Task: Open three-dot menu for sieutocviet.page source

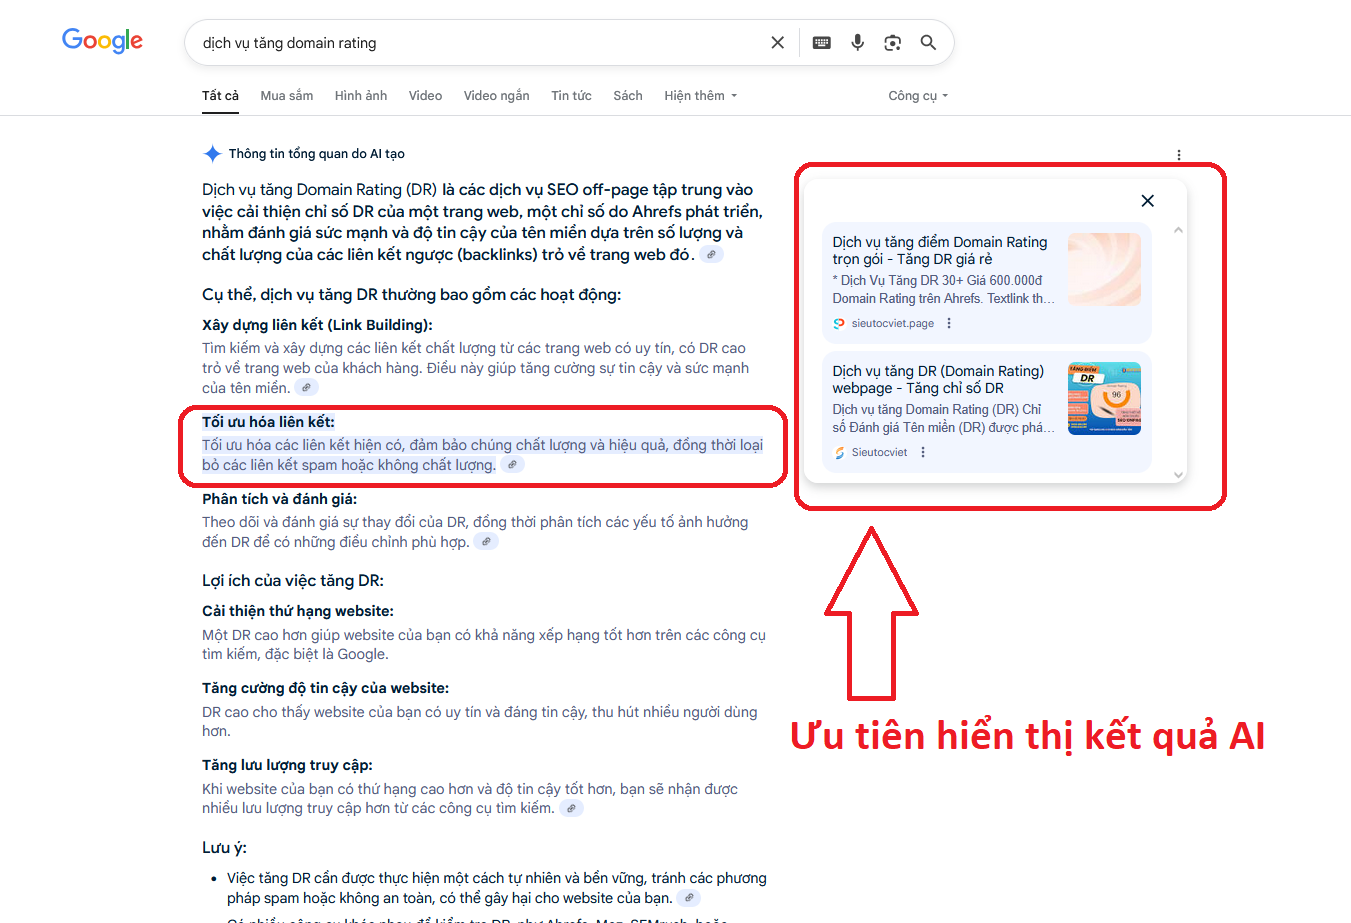Action: coord(949,323)
